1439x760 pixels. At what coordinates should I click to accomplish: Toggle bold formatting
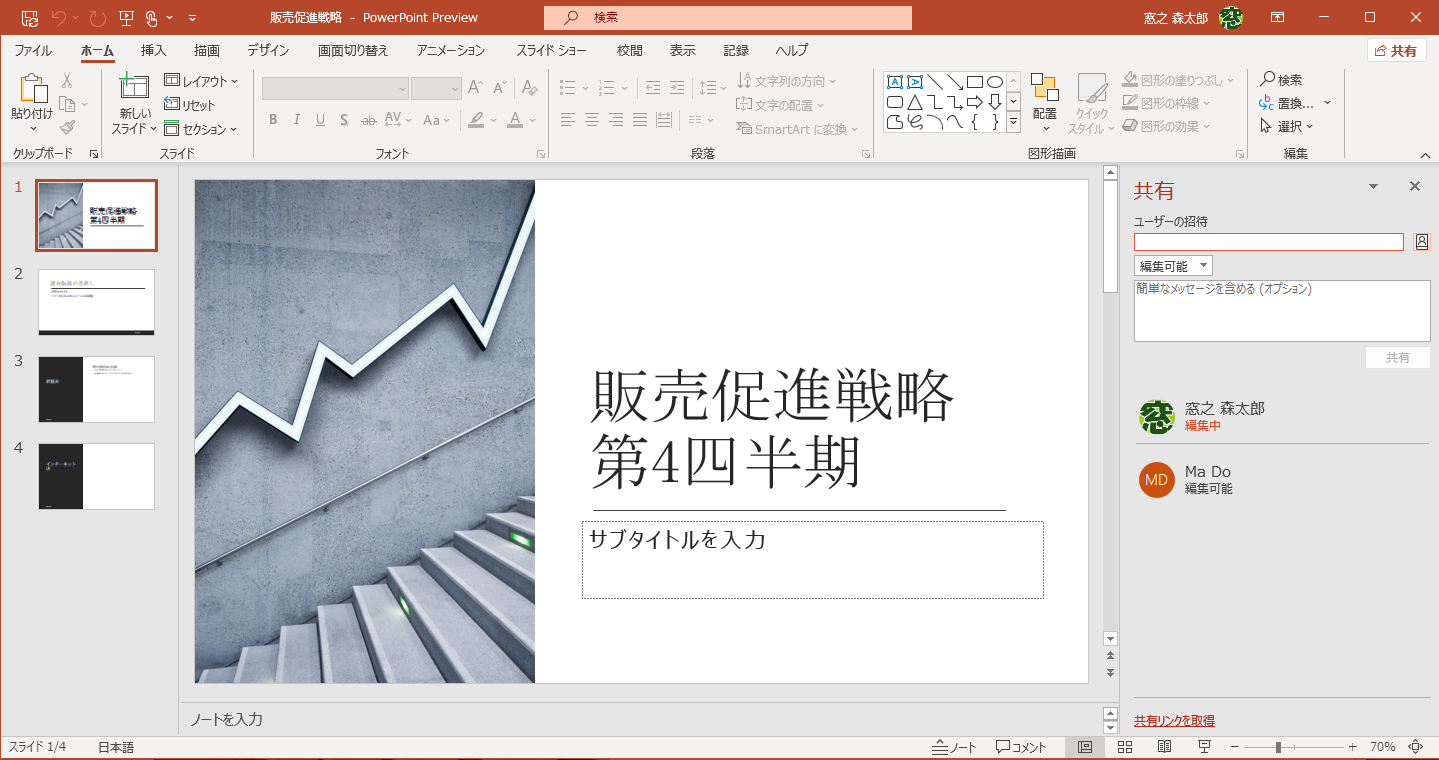point(272,119)
